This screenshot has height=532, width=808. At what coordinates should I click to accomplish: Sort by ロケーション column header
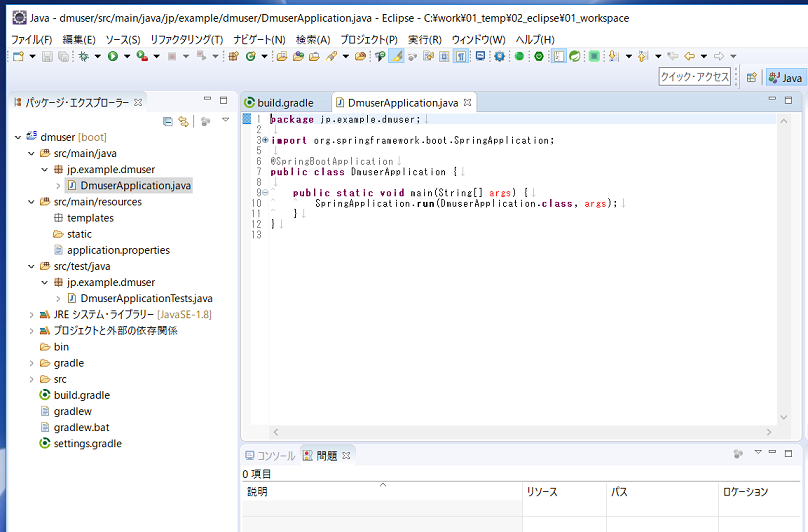point(759,492)
